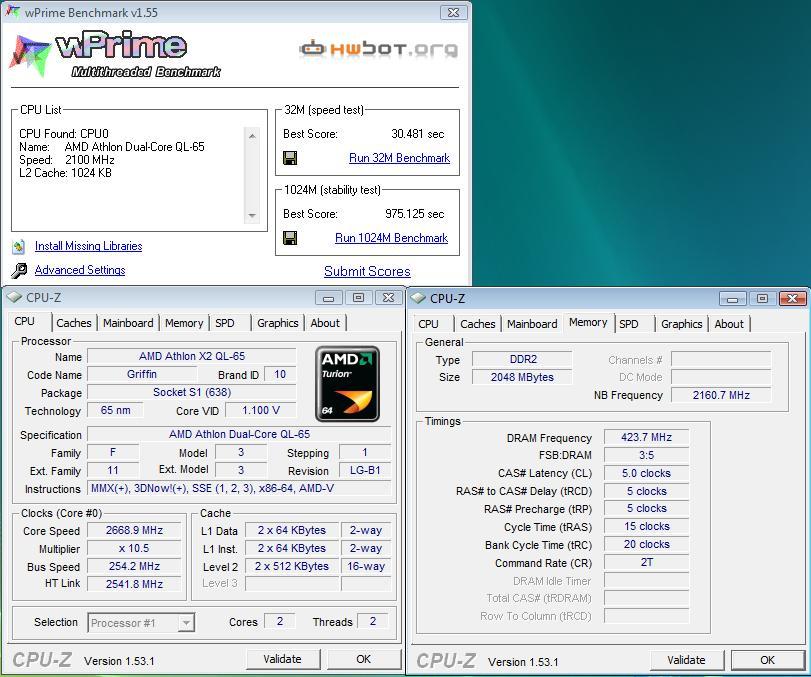
Task: Open Advanced Settings link
Action: [80, 270]
